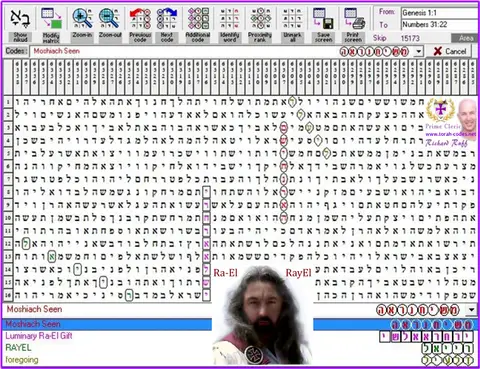Click the Ra-El label above the portrait
480x369 pixels.
(x=225, y=273)
